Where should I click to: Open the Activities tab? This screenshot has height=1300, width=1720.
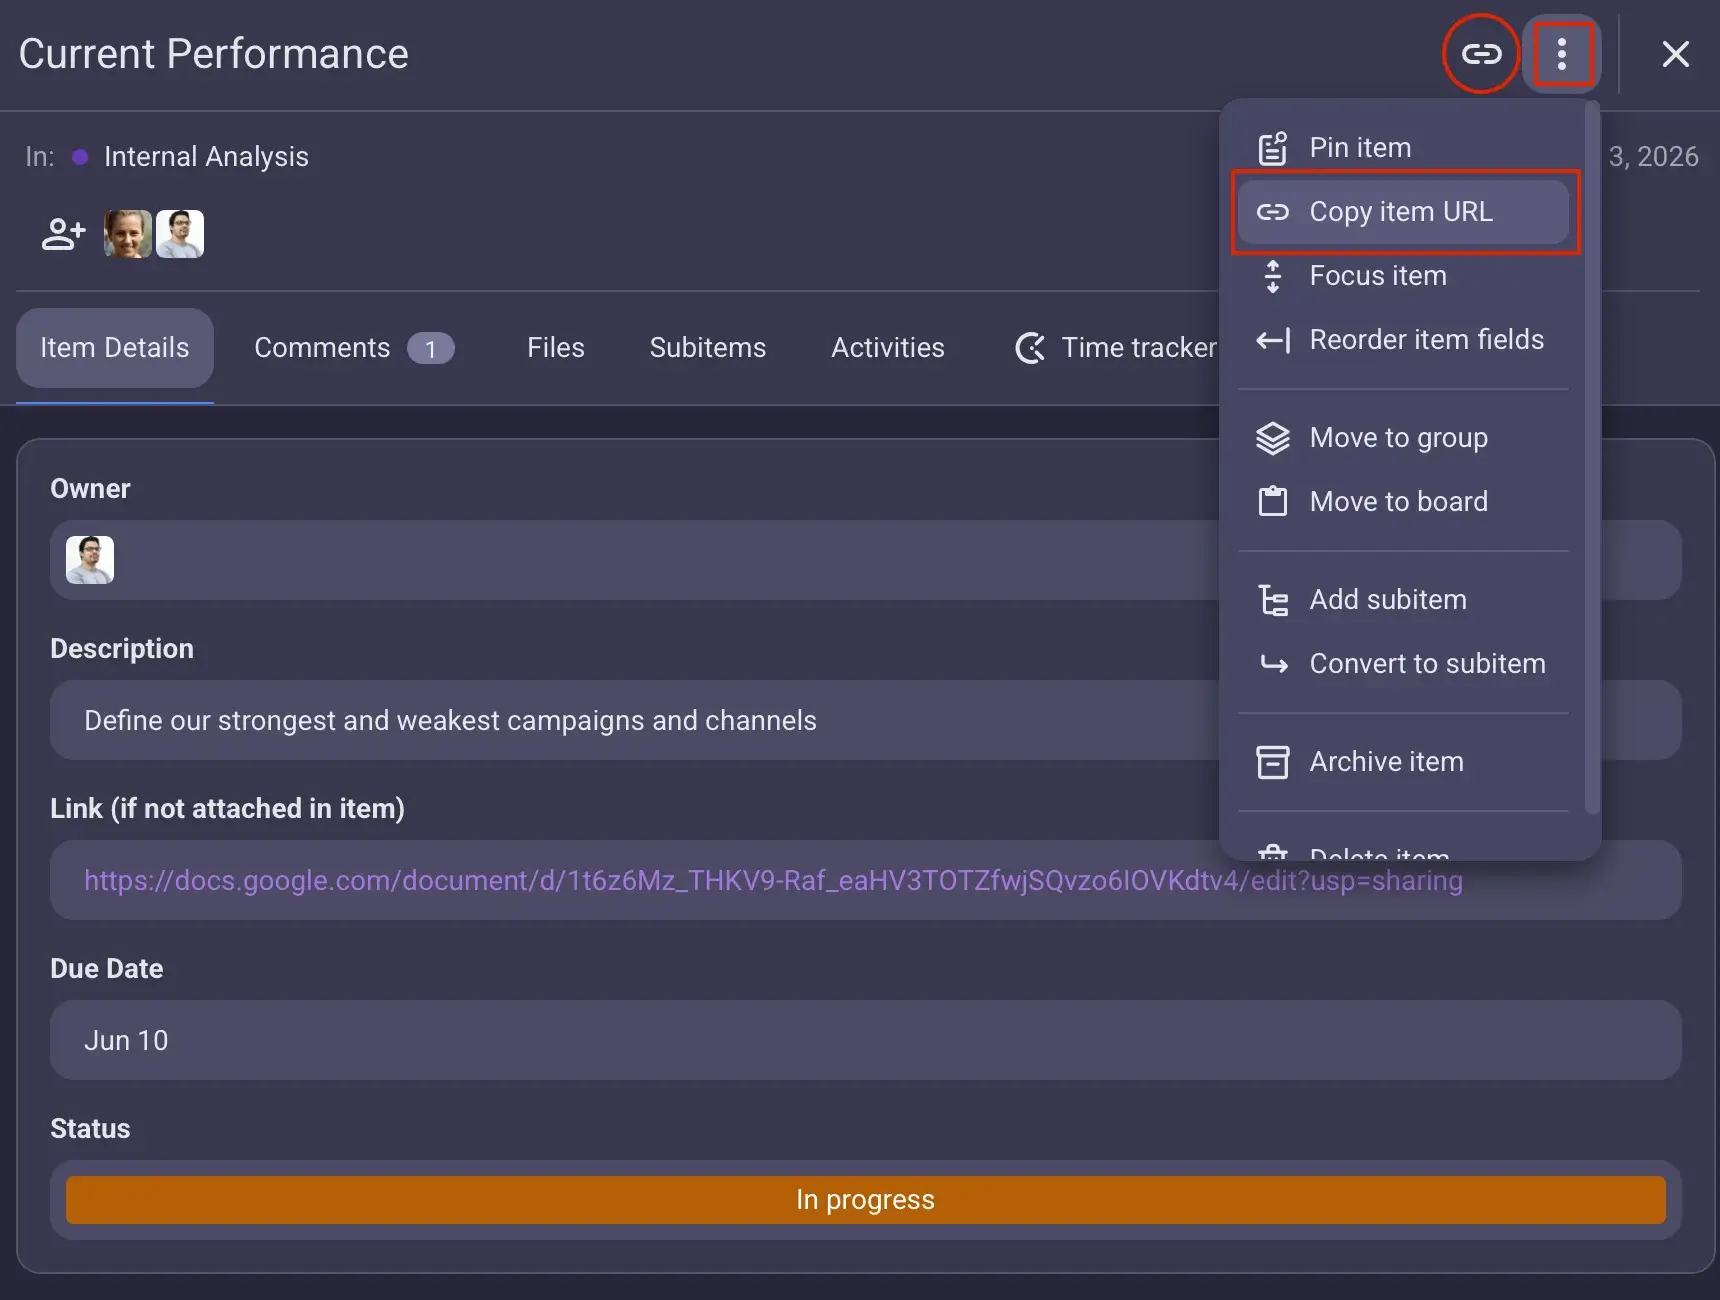[888, 348]
